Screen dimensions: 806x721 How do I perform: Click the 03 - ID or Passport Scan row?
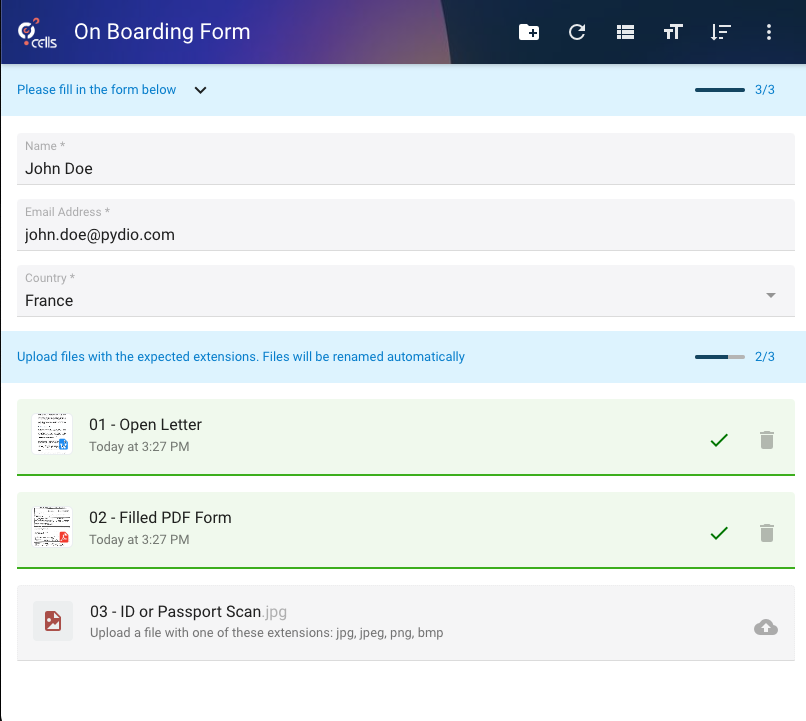(x=406, y=623)
